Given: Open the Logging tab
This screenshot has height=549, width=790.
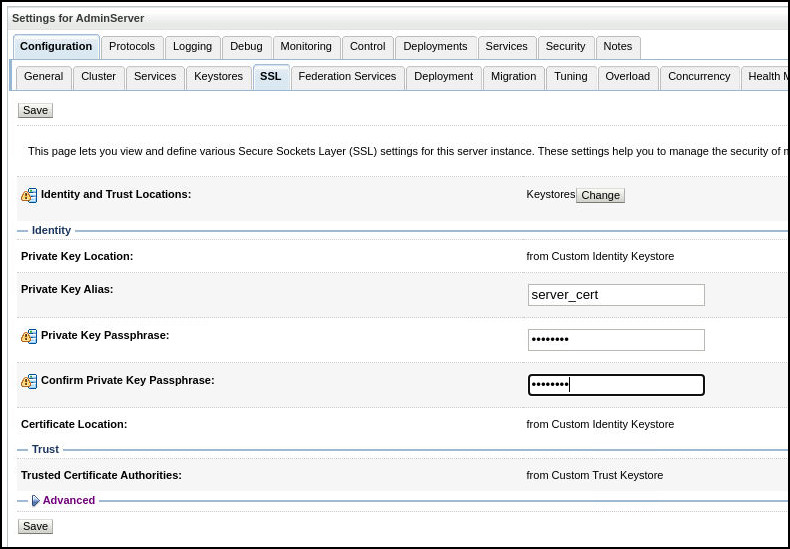Looking at the screenshot, I should point(192,46).
